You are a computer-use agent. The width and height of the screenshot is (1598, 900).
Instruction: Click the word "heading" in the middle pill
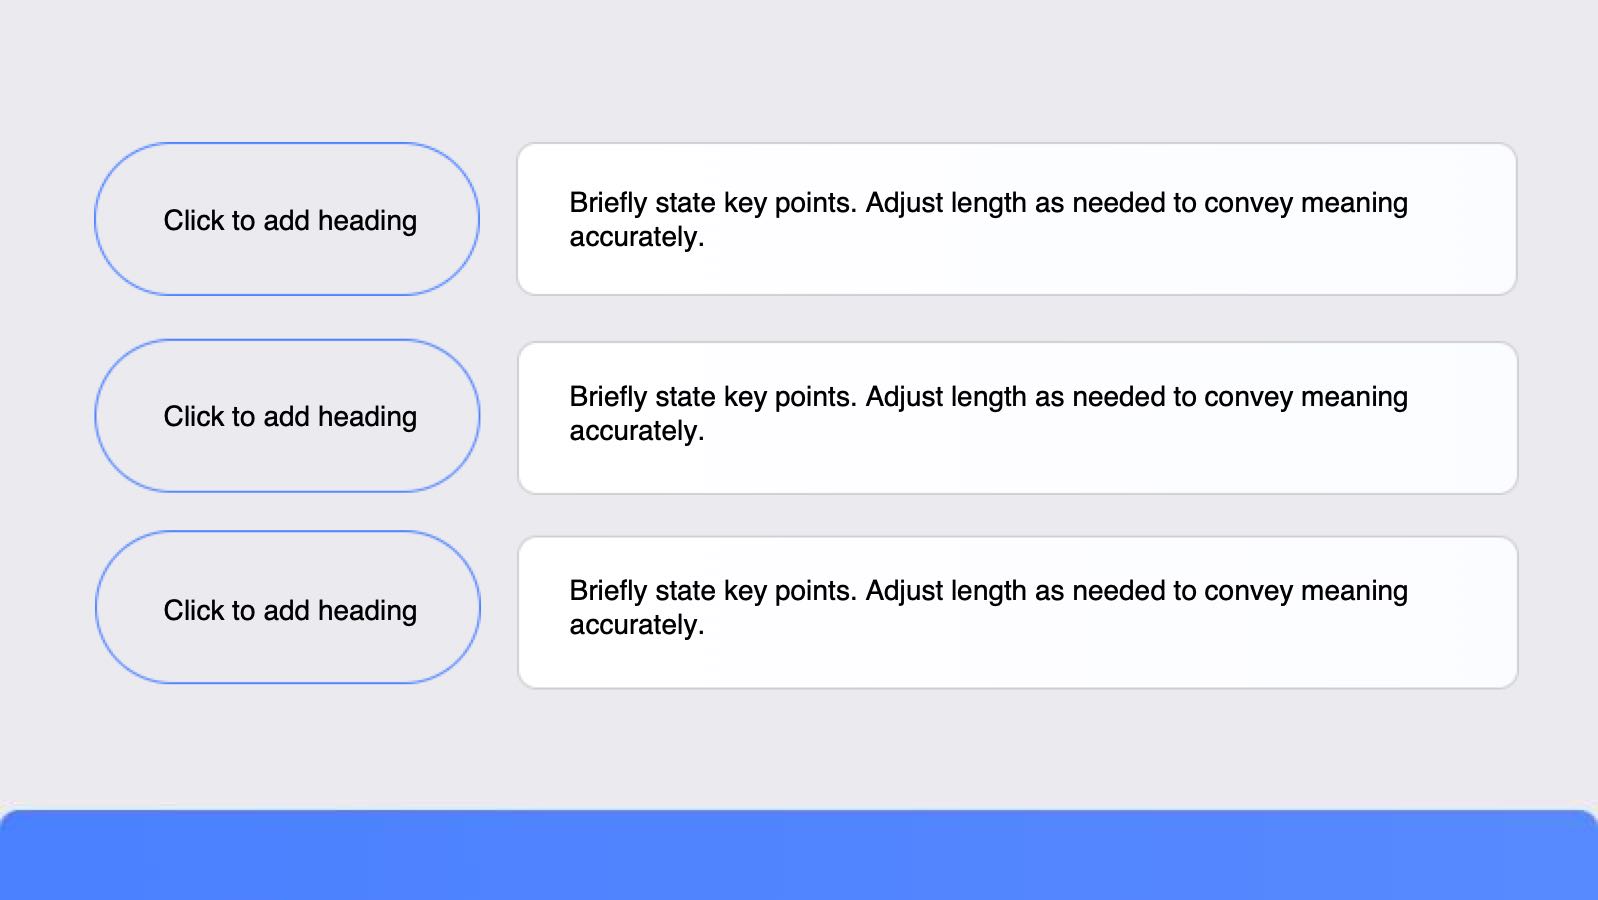(367, 417)
